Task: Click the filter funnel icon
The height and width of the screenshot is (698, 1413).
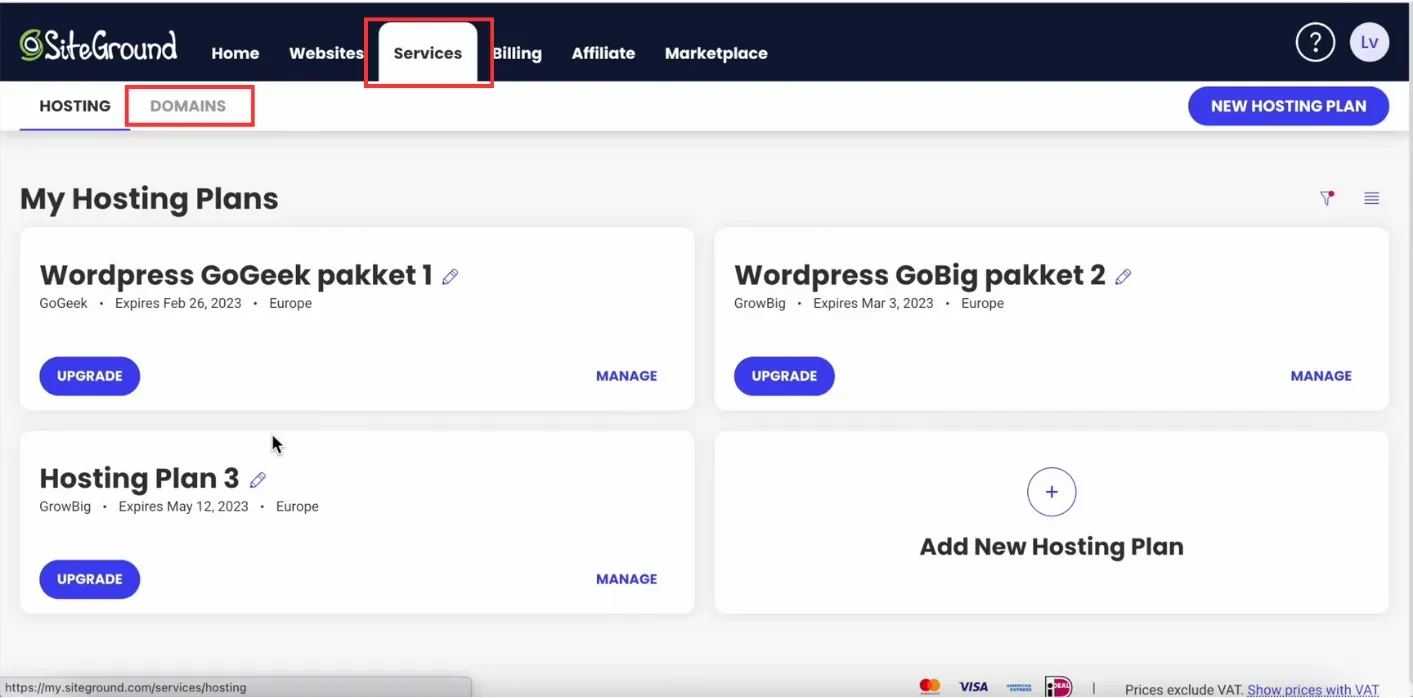Action: [1327, 198]
